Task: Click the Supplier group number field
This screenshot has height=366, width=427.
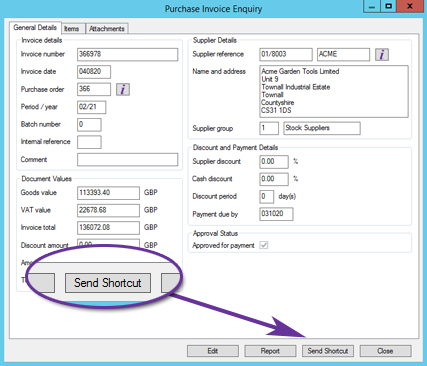Action: pos(269,128)
